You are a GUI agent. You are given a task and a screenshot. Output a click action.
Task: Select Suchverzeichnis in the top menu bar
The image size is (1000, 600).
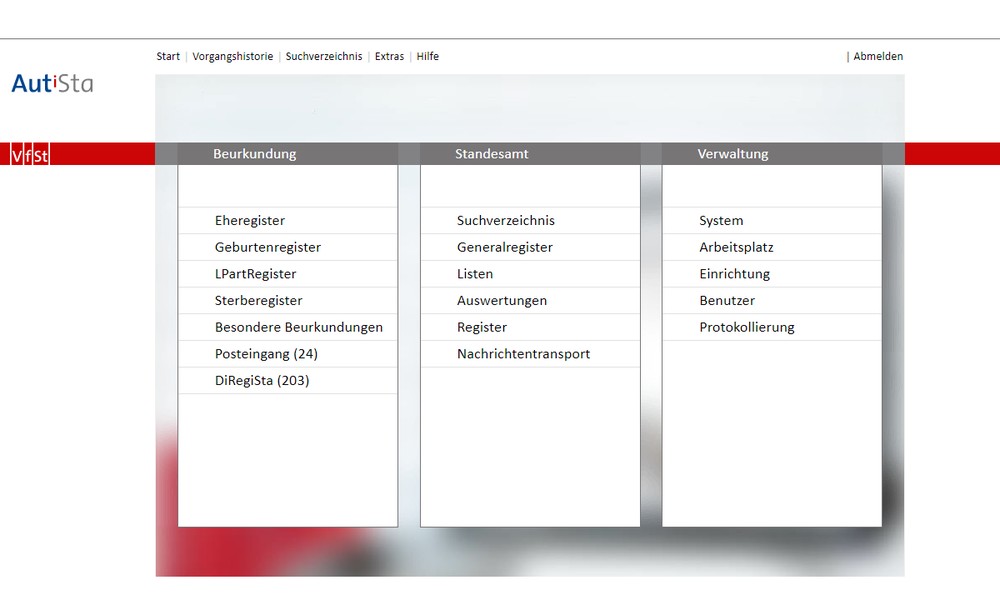(x=324, y=57)
